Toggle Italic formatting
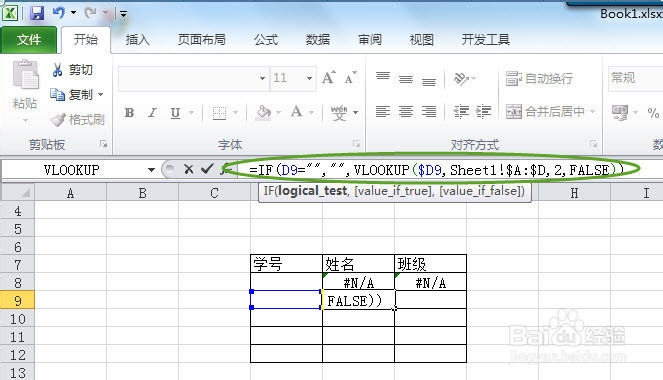Screen dimensions: 663x380 pos(152,113)
